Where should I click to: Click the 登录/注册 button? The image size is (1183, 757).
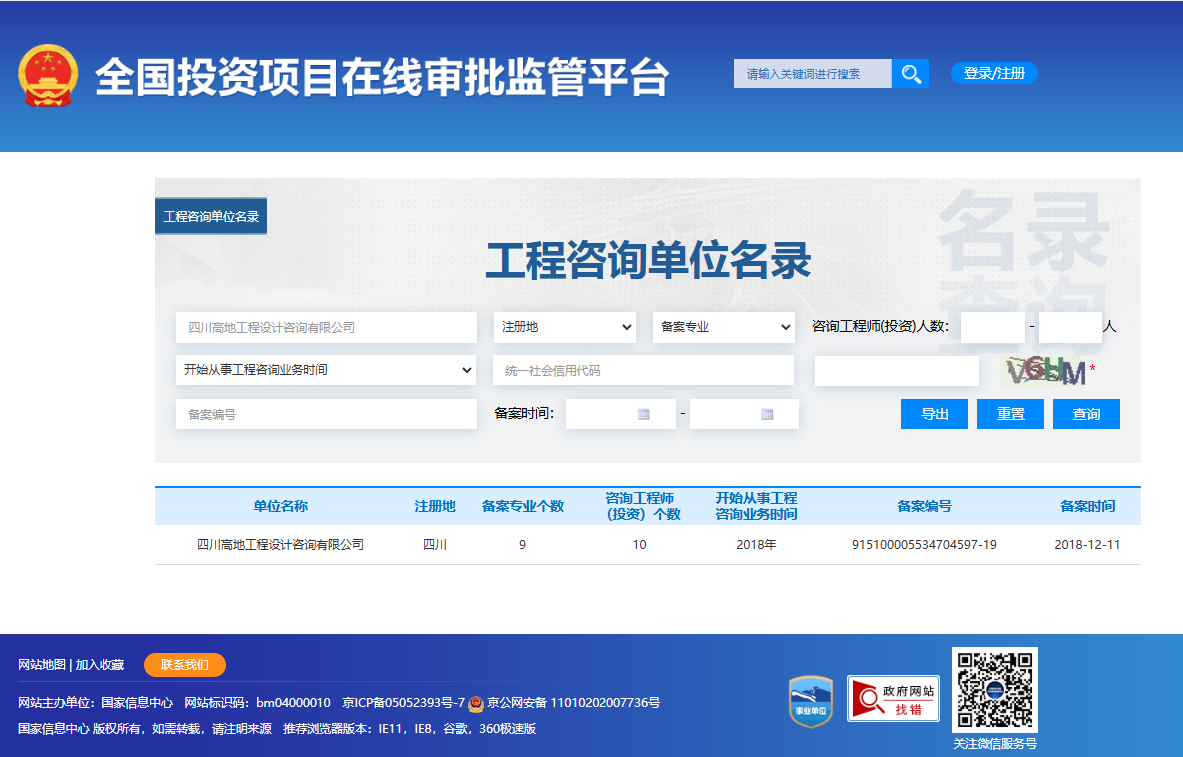994,73
